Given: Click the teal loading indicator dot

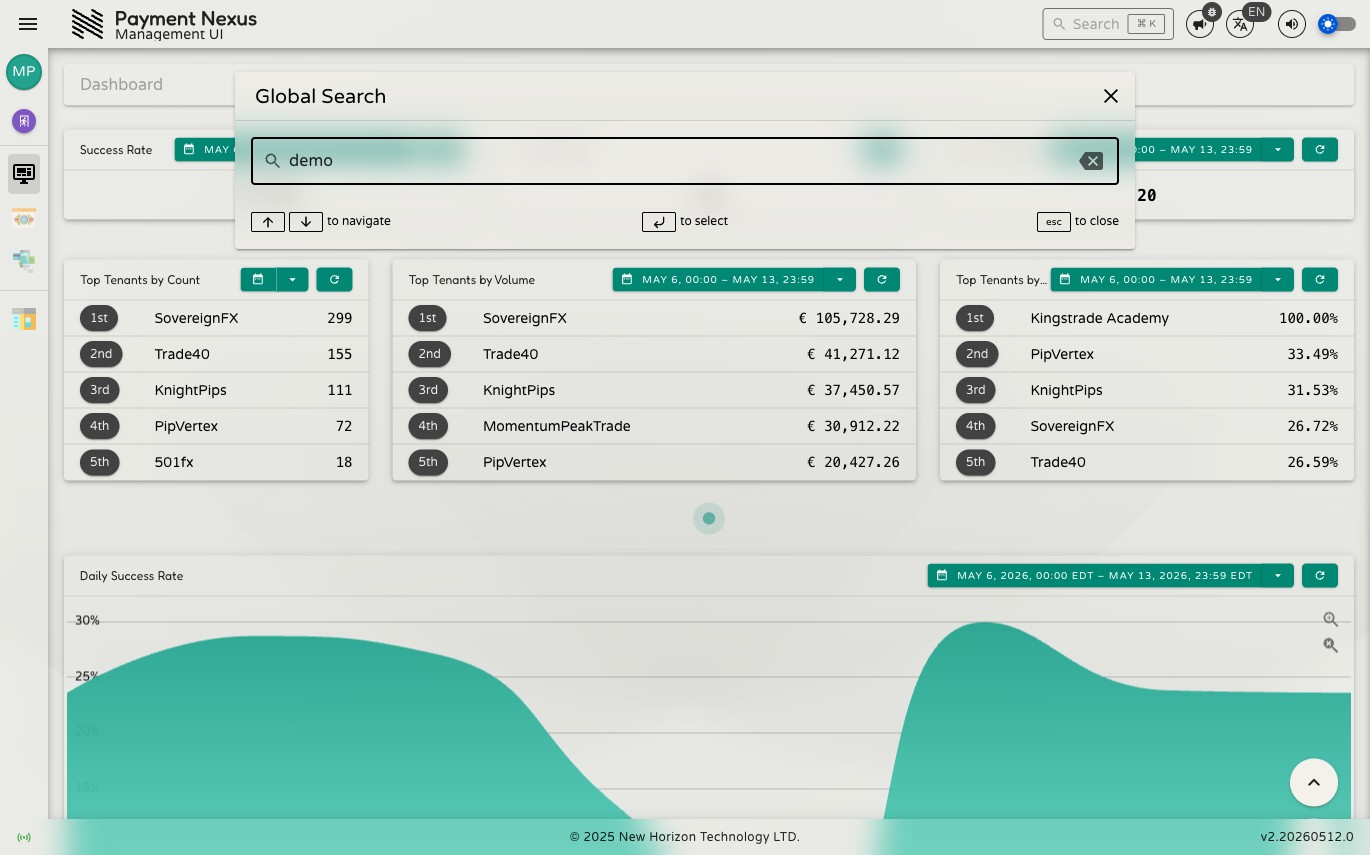Looking at the screenshot, I should pyautogui.click(x=709, y=518).
